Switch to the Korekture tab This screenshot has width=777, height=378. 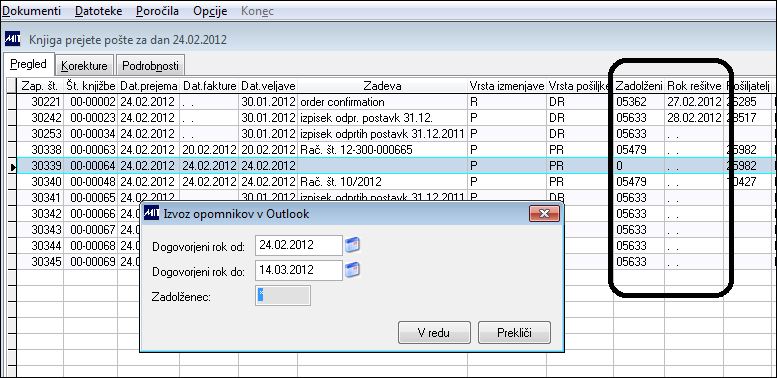pos(84,66)
